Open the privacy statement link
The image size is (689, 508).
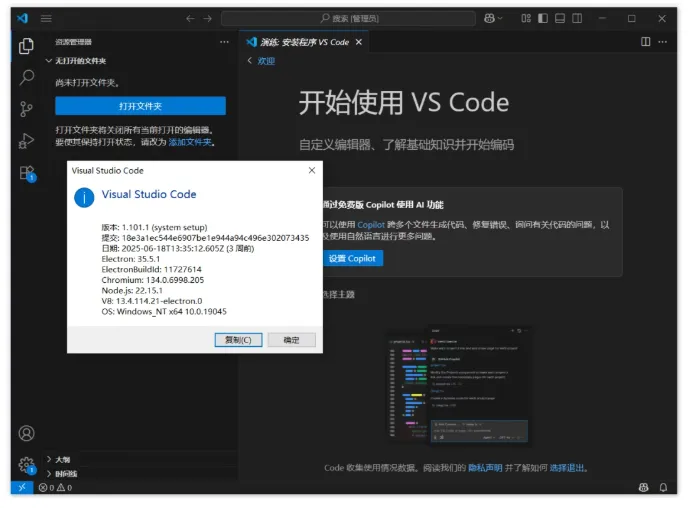[x=485, y=468]
